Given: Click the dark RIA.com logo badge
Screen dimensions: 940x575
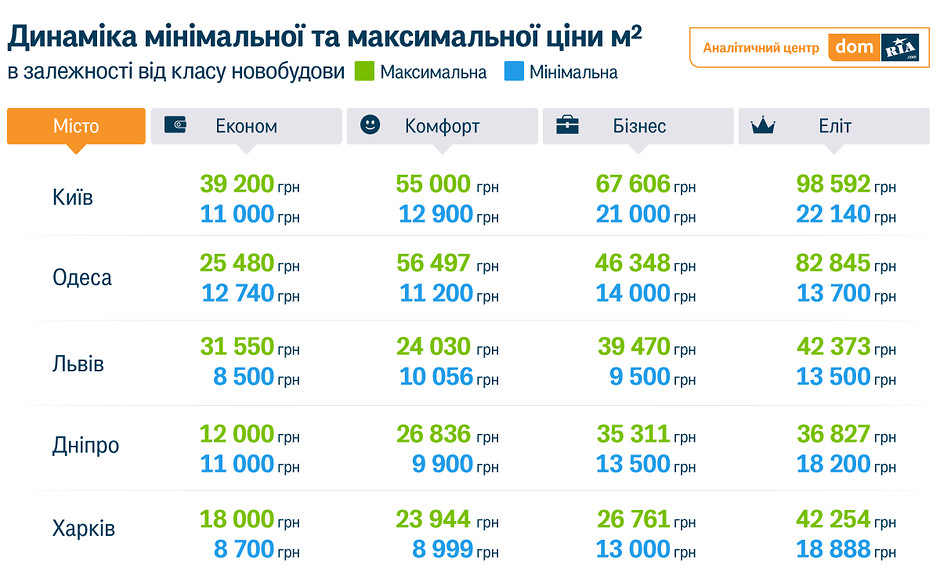Looking at the screenshot, I should 900,48.
